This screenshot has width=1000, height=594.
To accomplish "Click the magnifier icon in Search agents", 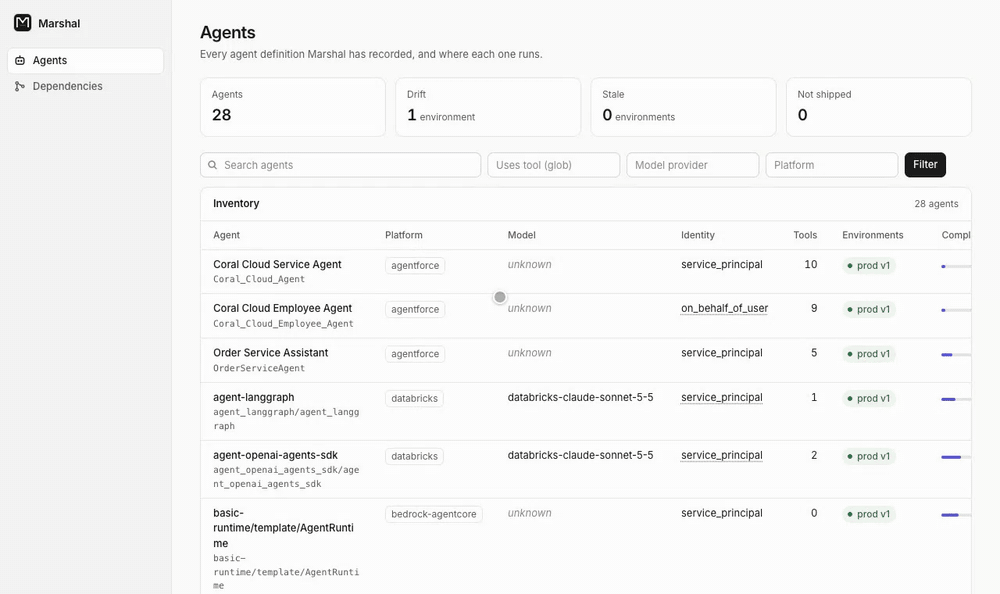I will [212, 165].
